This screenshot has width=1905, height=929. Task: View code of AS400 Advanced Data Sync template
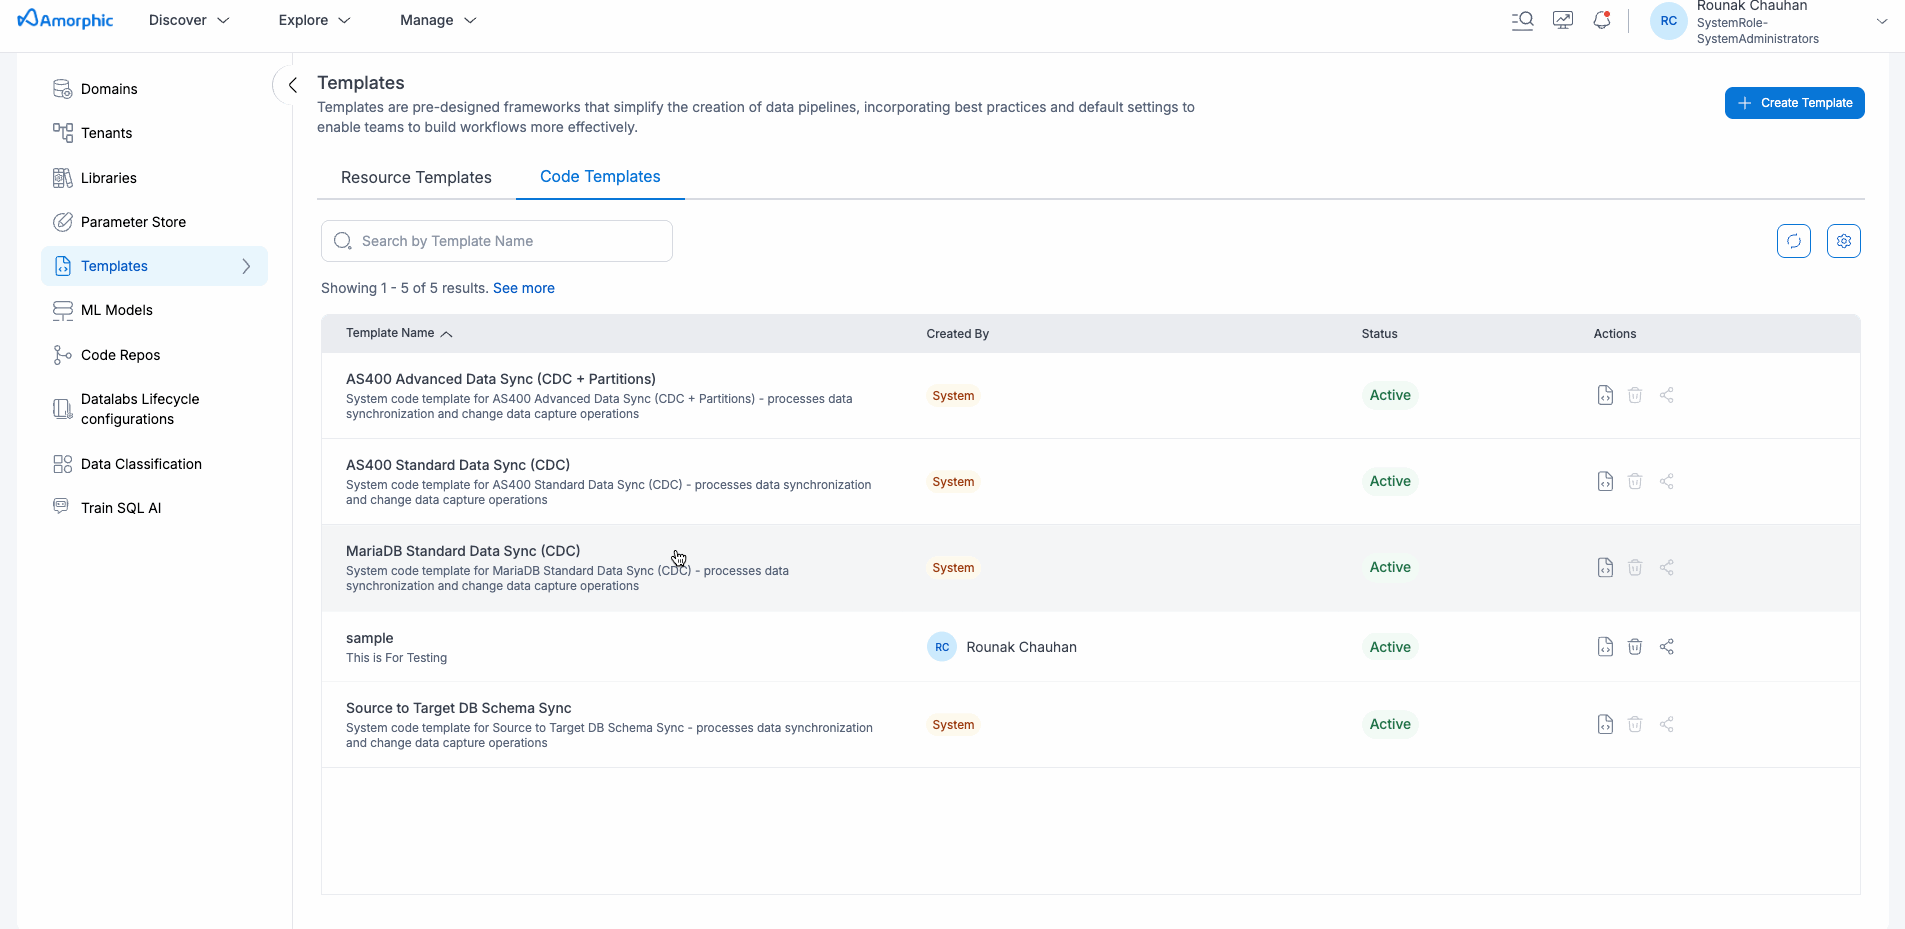coord(1605,395)
